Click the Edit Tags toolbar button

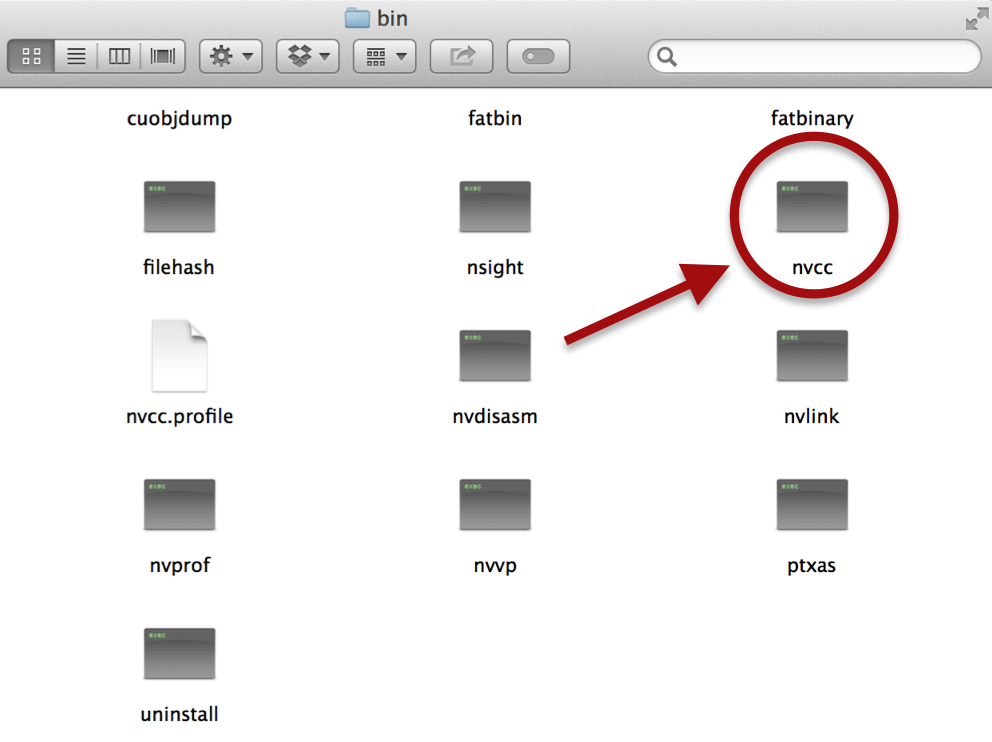tap(538, 56)
